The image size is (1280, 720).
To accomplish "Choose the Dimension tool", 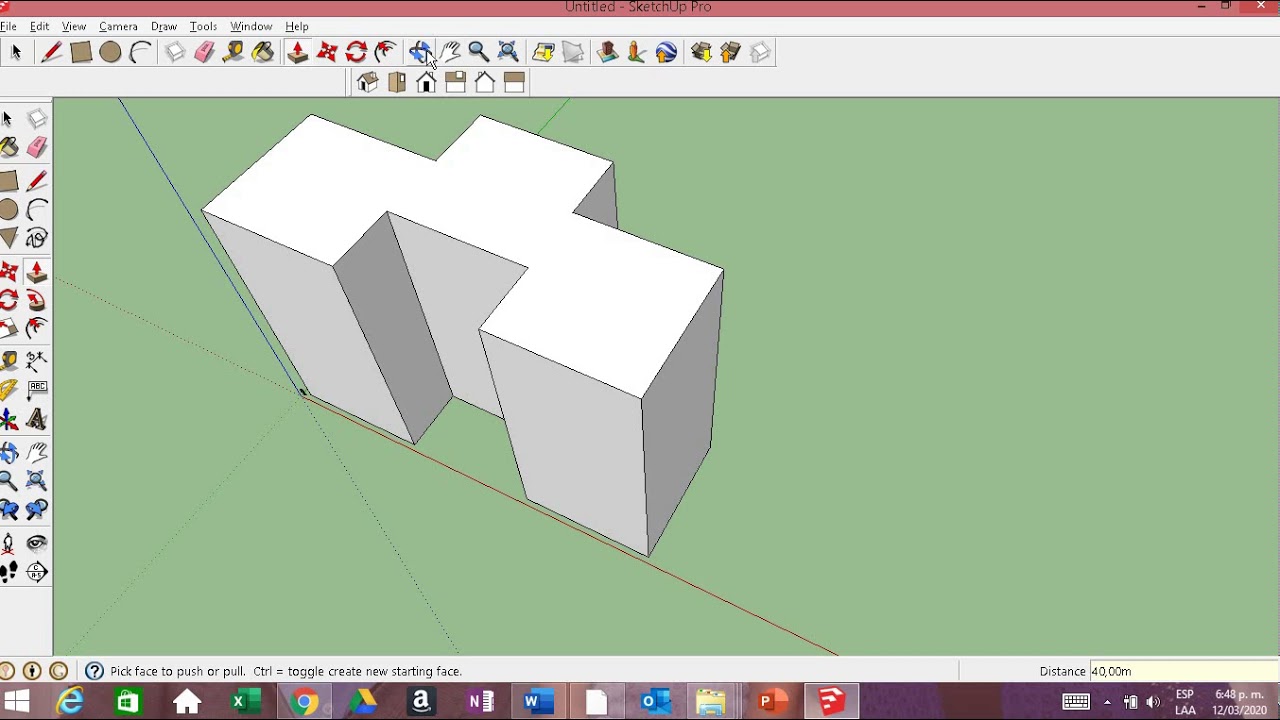I will tap(37, 360).
